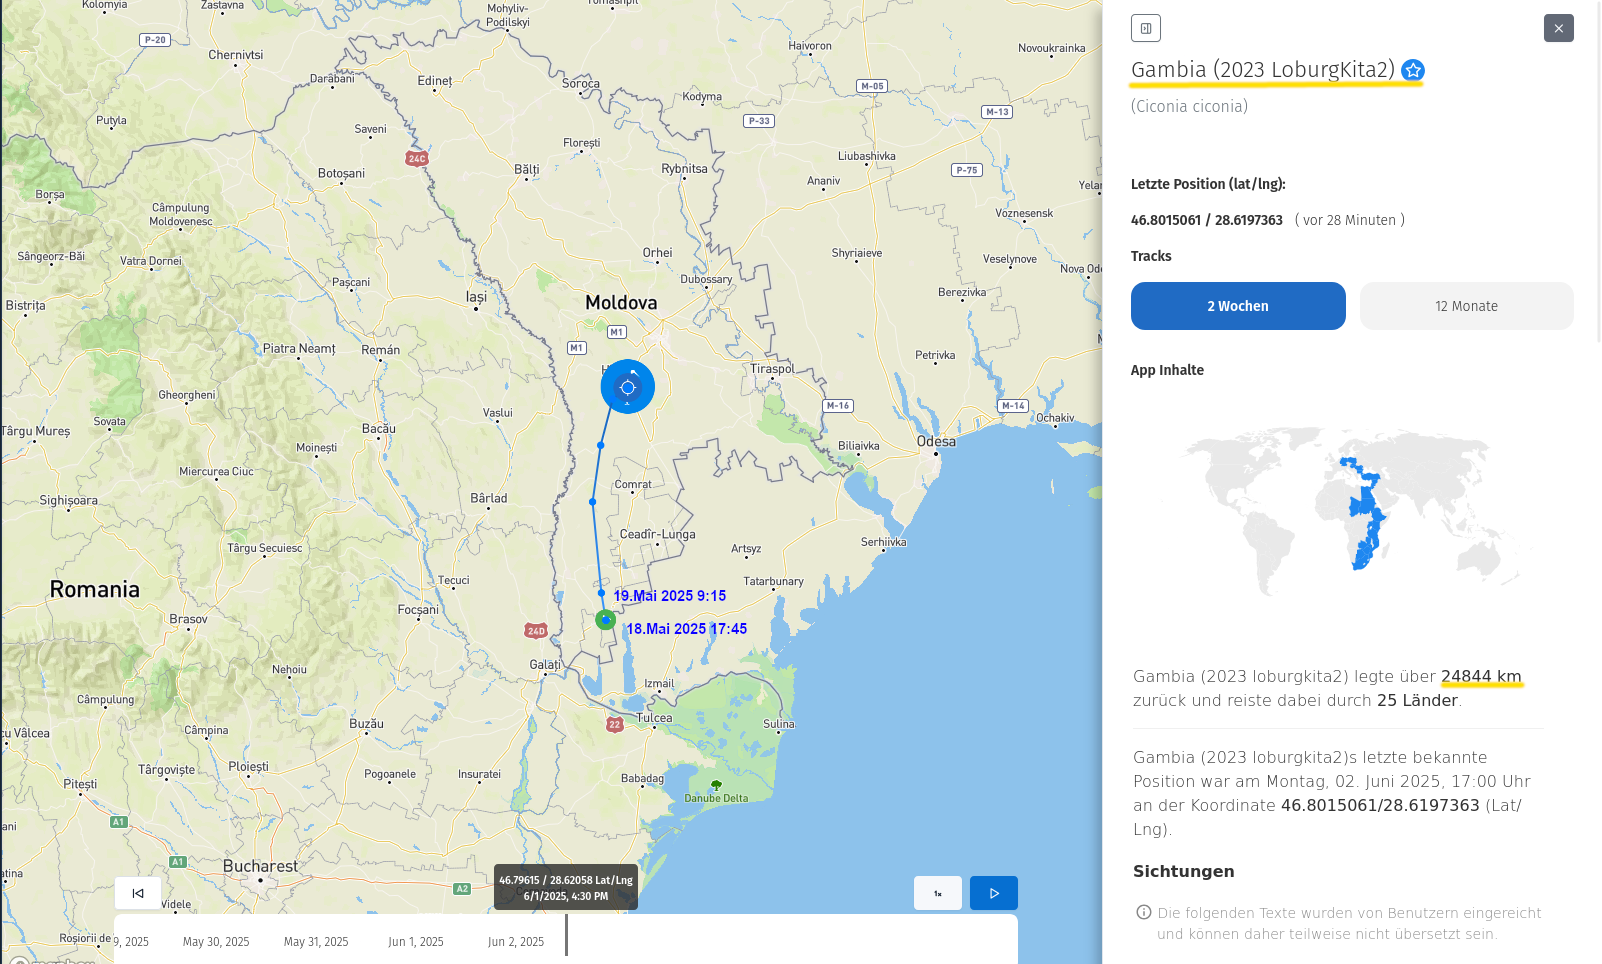This screenshot has width=1602, height=964.
Task: Play the stork track animation
Action: [x=993, y=893]
